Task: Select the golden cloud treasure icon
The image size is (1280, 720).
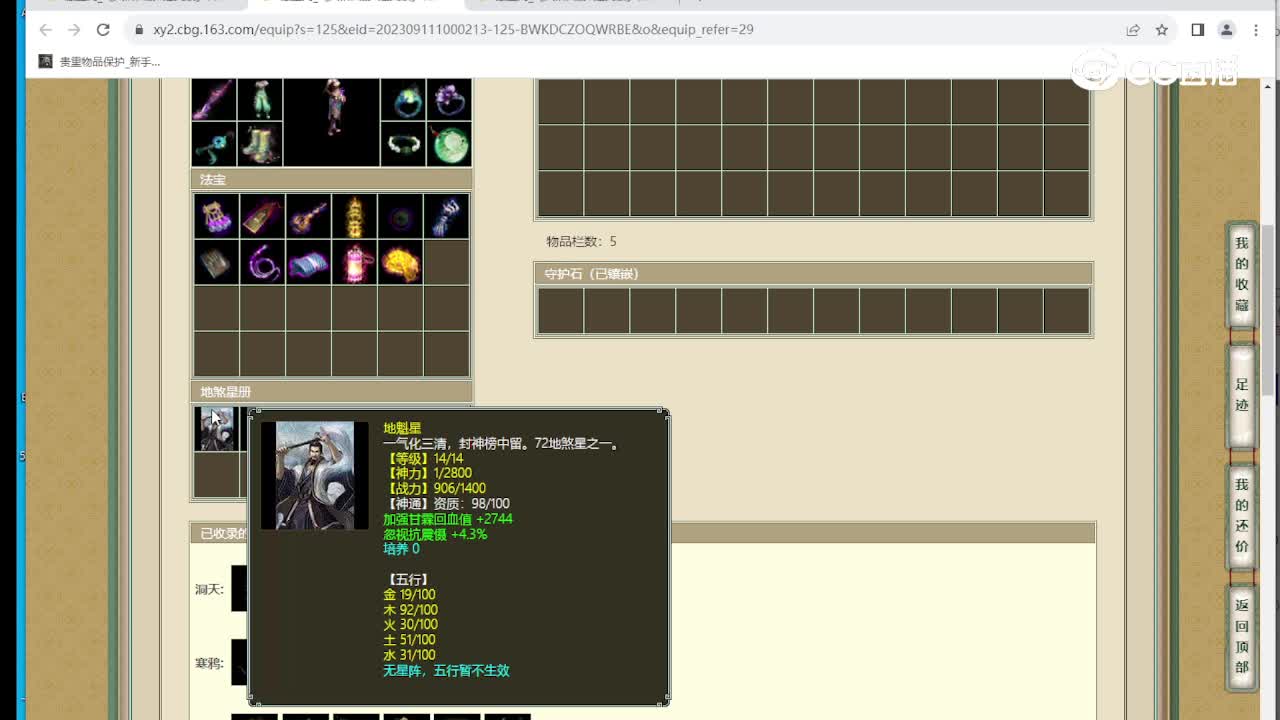Action: [400, 262]
